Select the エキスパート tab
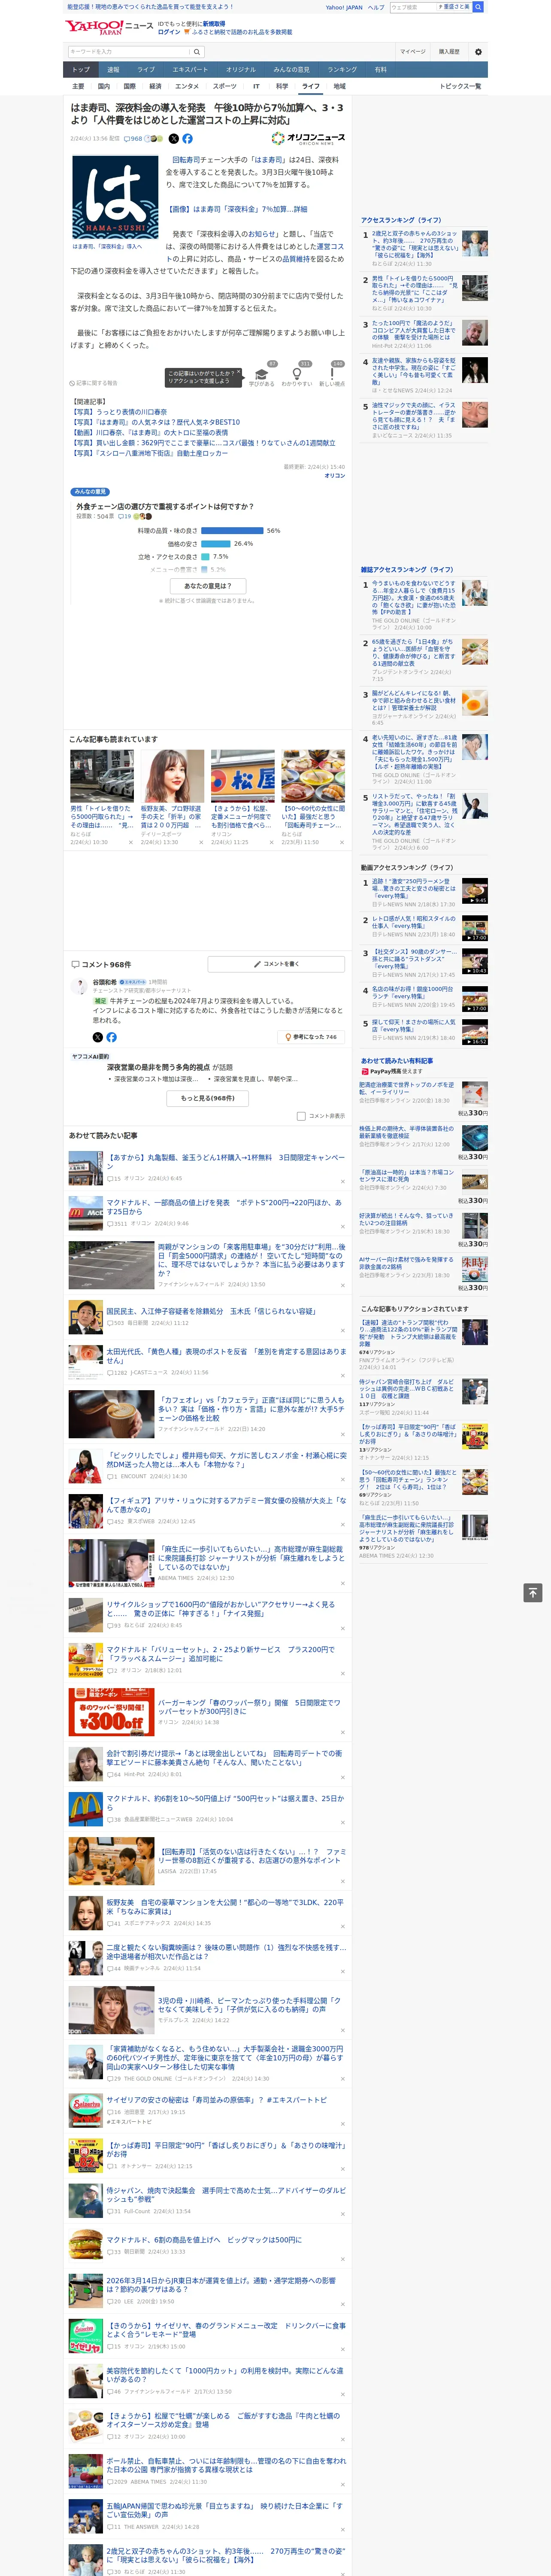The height and width of the screenshot is (2576, 551). (190, 70)
